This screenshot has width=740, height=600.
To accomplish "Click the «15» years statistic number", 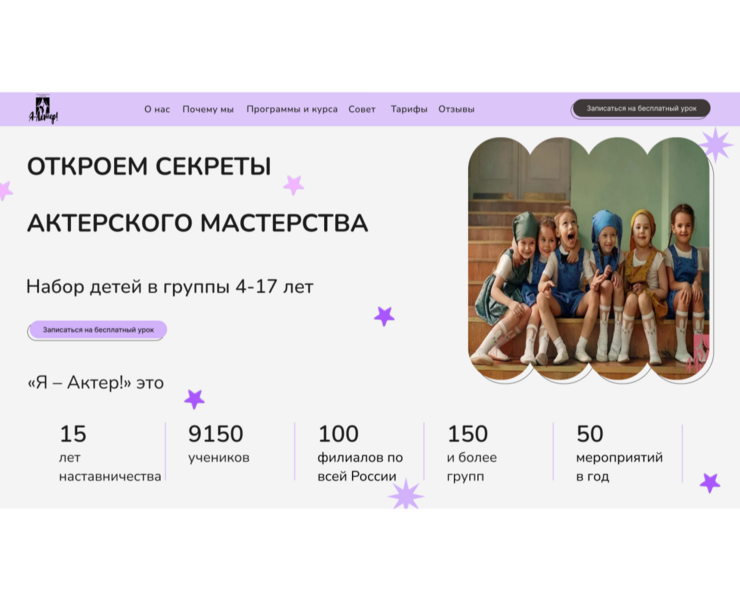I will click(x=73, y=433).
